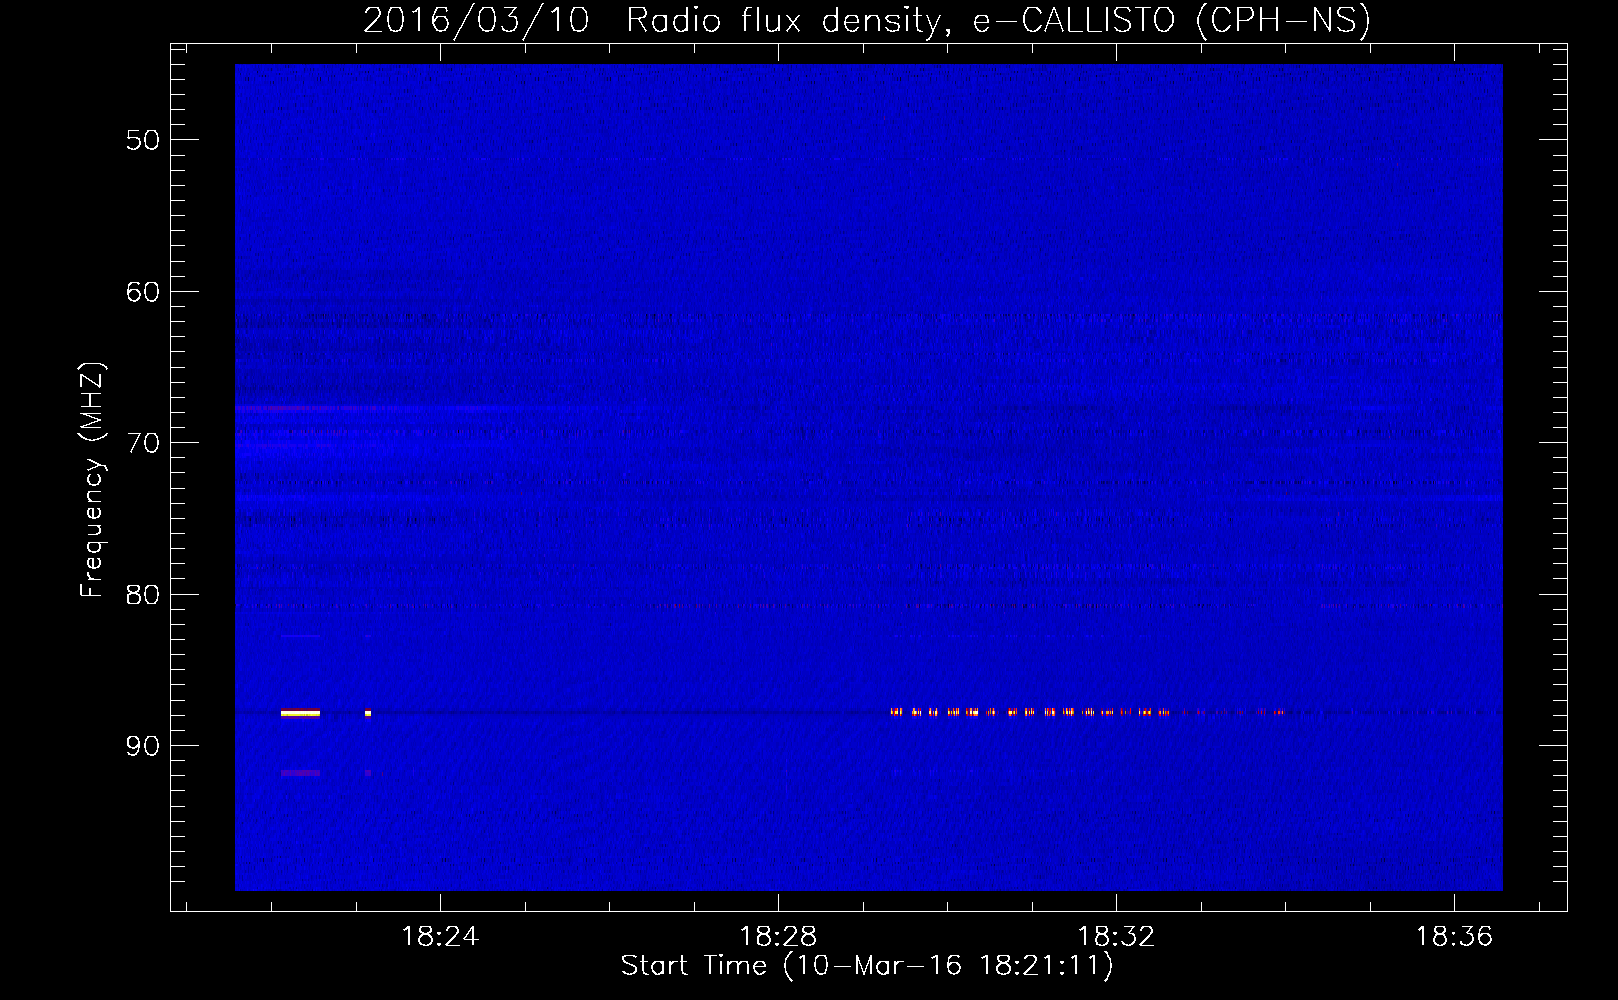Click the date '2016/03/10' in the title

pos(476,21)
